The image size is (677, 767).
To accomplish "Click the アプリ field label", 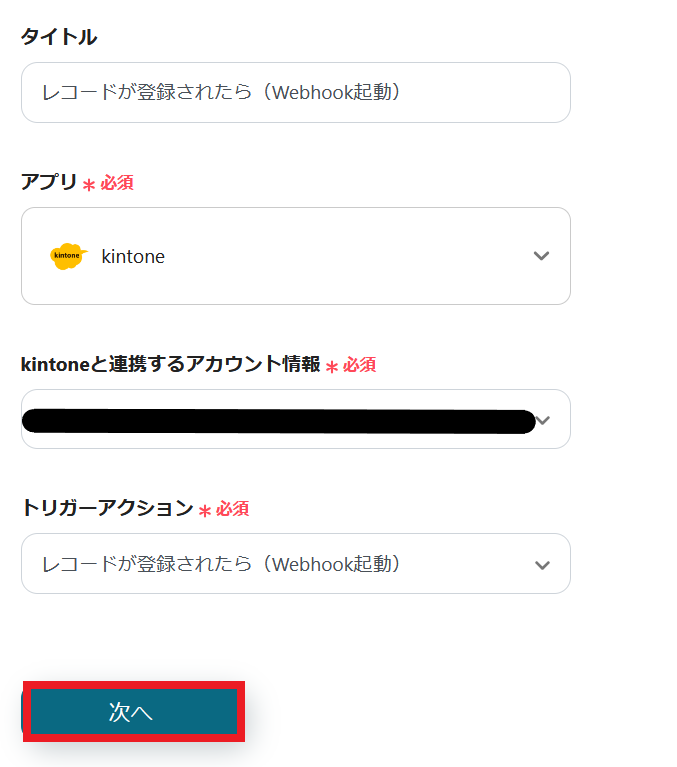I will coord(49,182).
